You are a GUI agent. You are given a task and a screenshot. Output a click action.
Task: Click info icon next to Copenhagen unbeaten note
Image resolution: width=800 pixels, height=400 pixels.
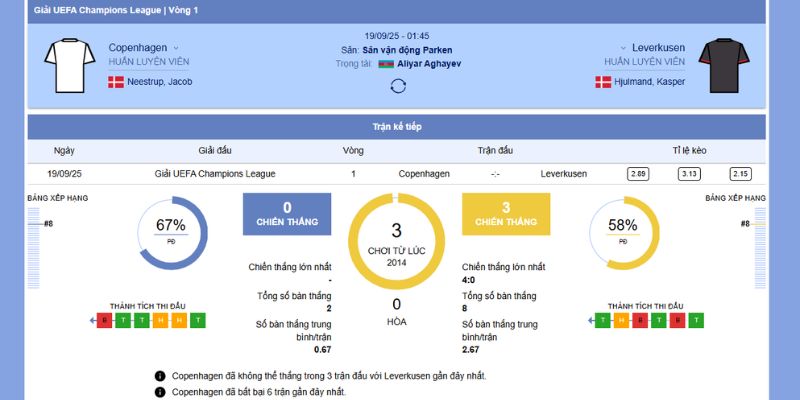(160, 392)
